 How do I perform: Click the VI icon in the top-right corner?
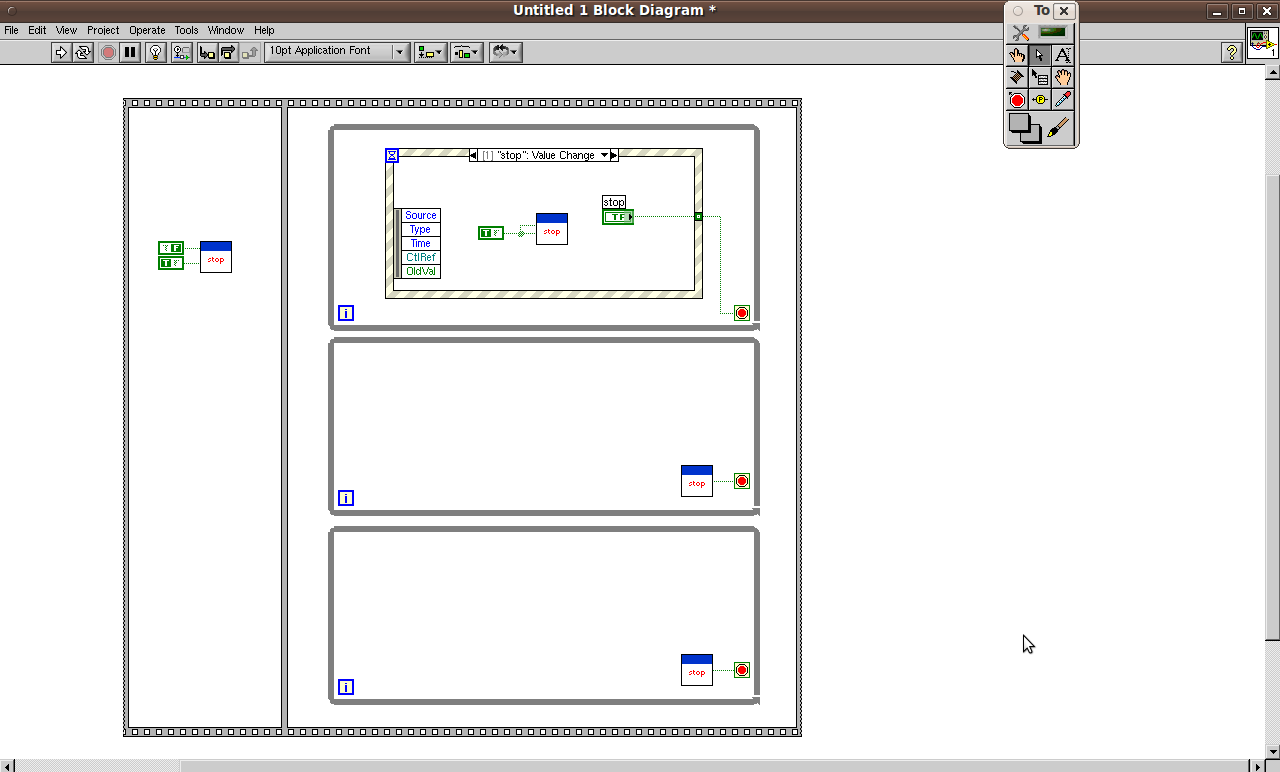coord(1261,42)
